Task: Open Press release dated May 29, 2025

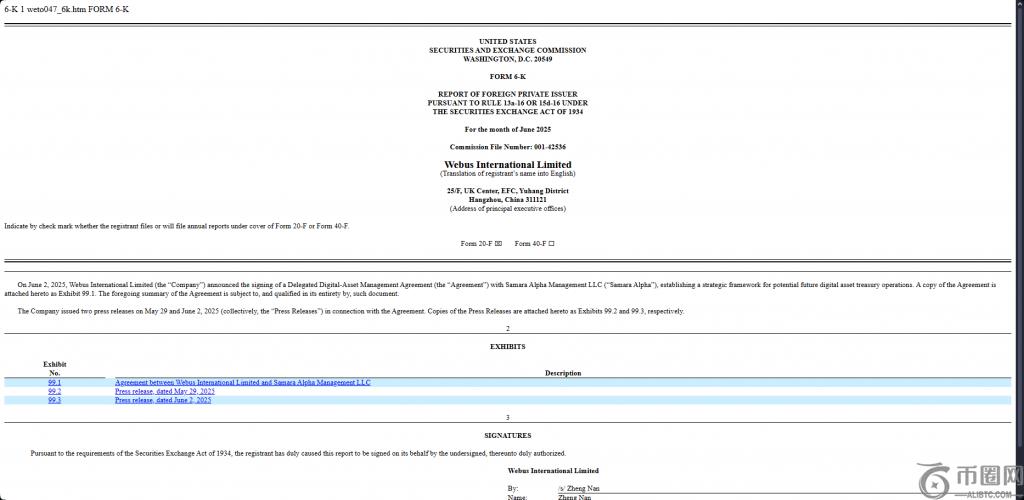Action: coord(165,392)
